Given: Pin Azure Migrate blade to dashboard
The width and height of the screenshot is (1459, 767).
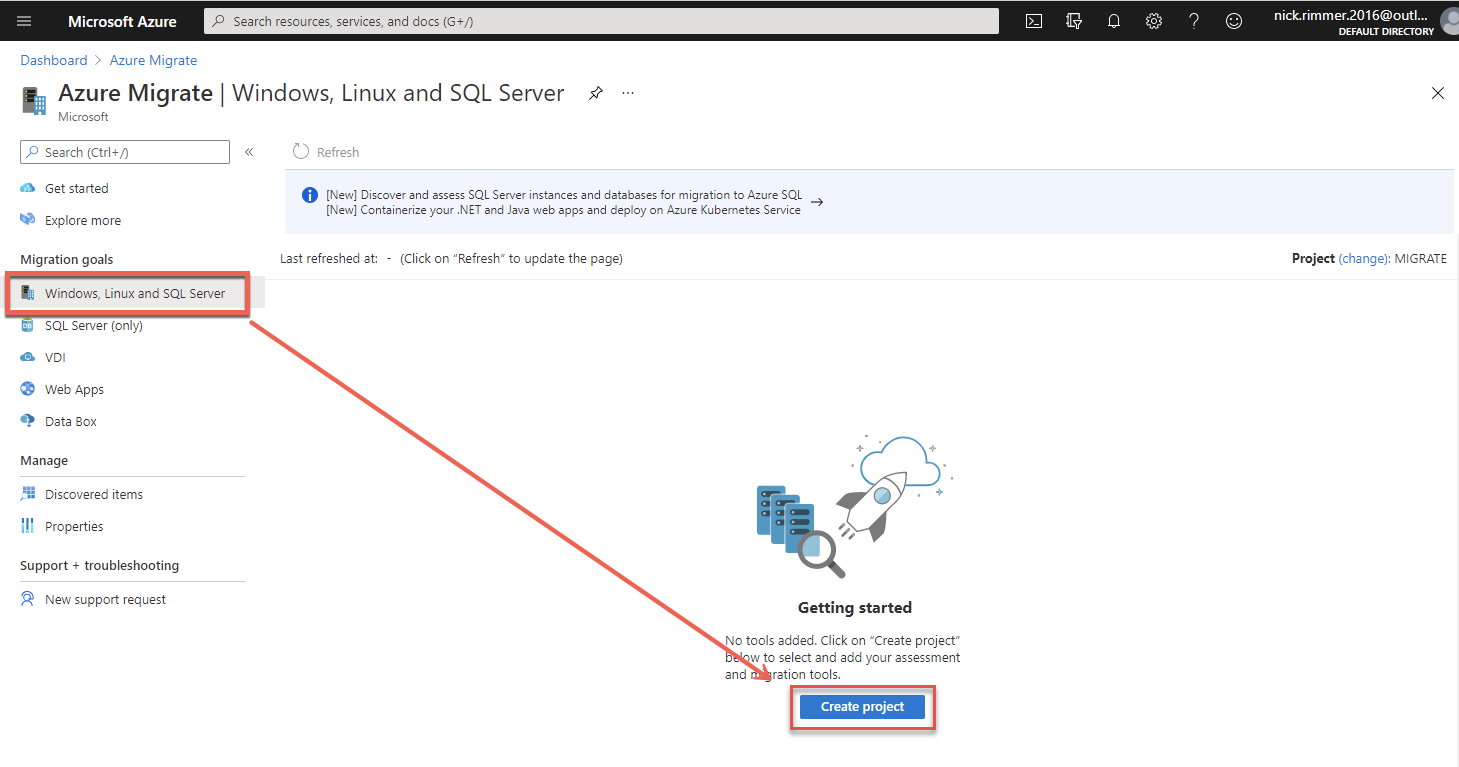Looking at the screenshot, I should coord(596,93).
